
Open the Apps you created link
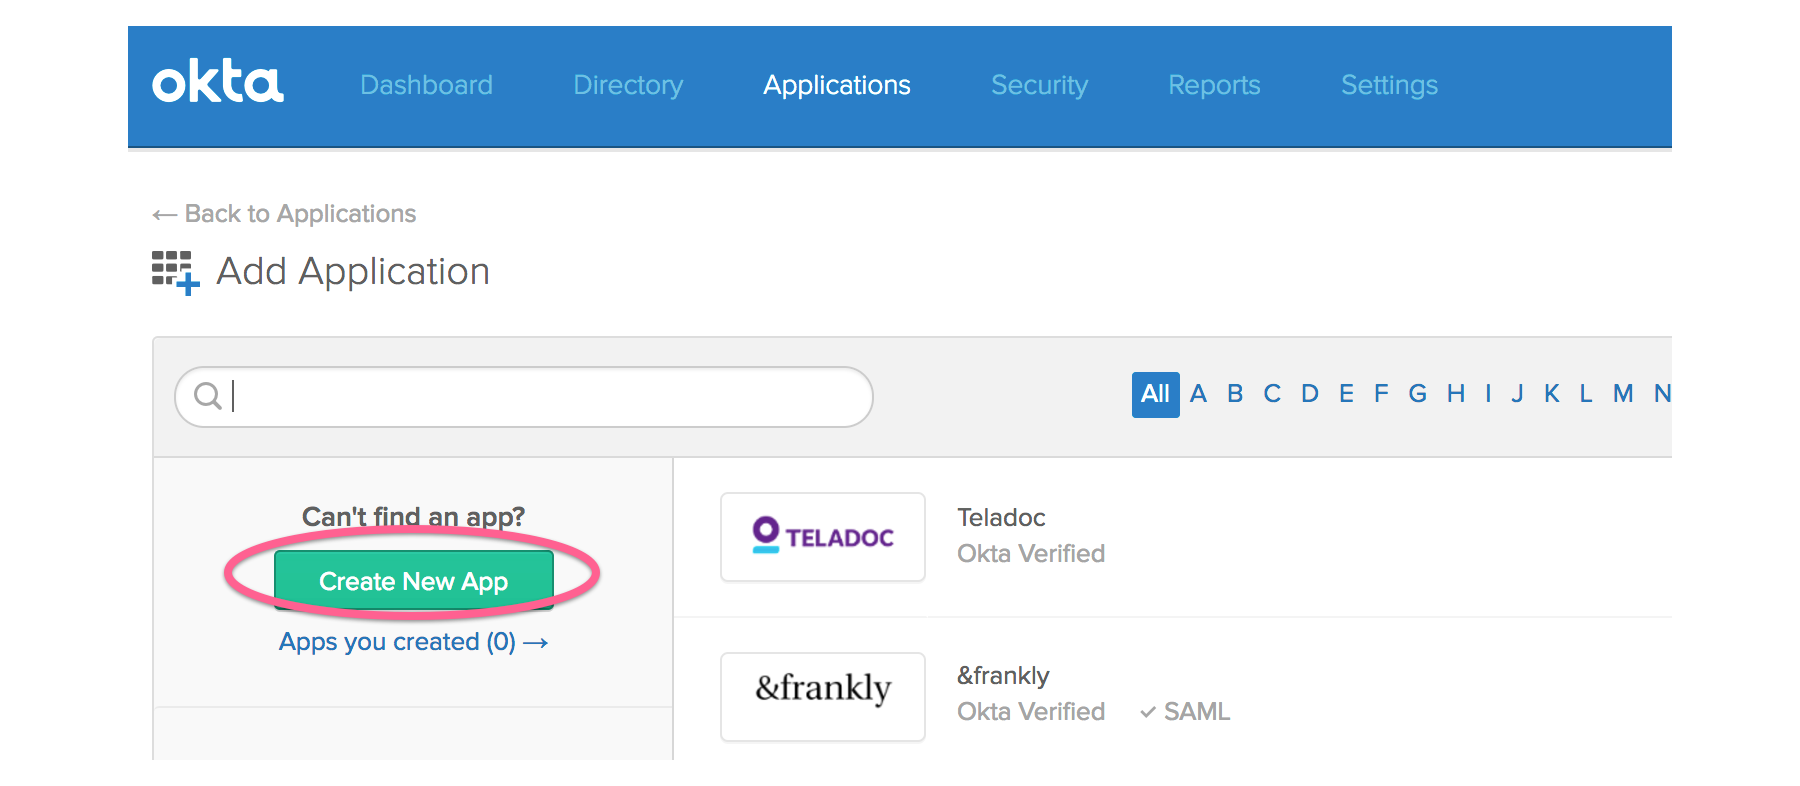pyautogui.click(x=413, y=642)
